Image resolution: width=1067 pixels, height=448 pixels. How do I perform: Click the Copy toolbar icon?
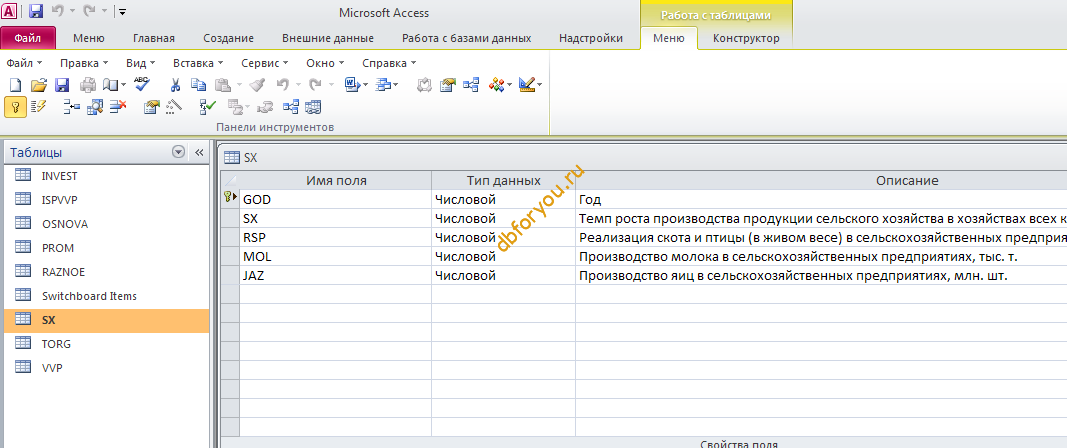click(x=198, y=85)
